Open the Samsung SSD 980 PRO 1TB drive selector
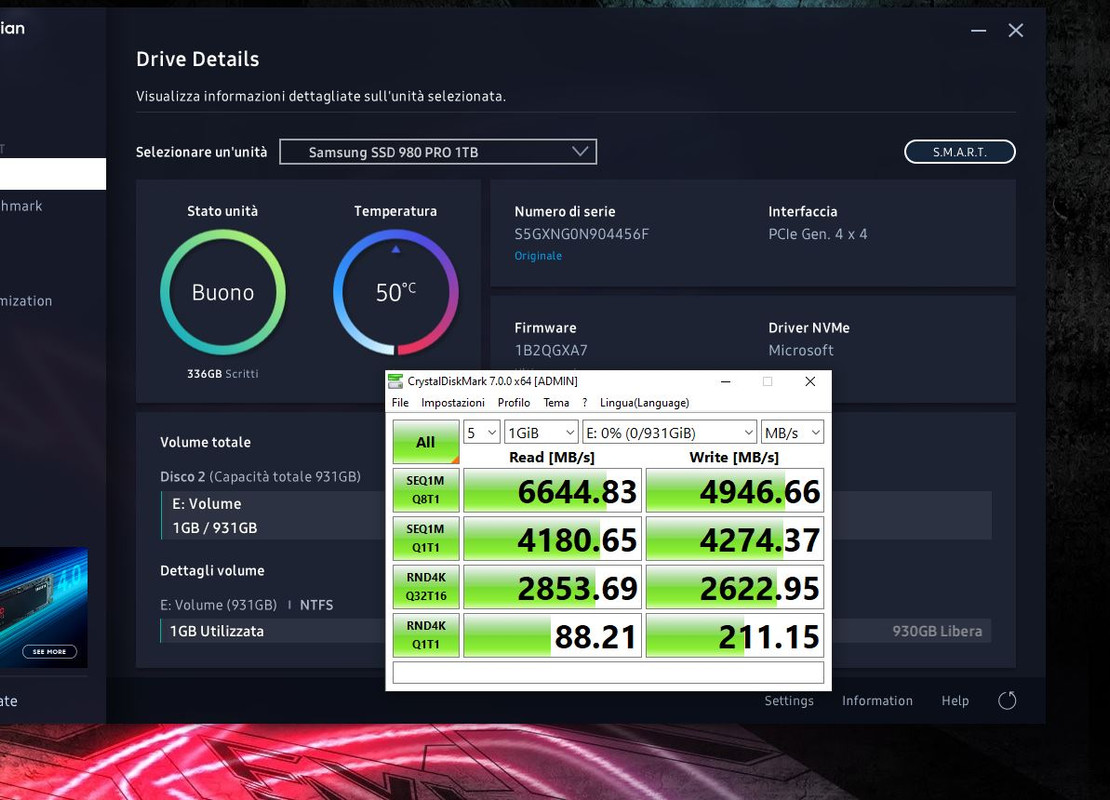Image resolution: width=1110 pixels, height=800 pixels. [x=438, y=152]
